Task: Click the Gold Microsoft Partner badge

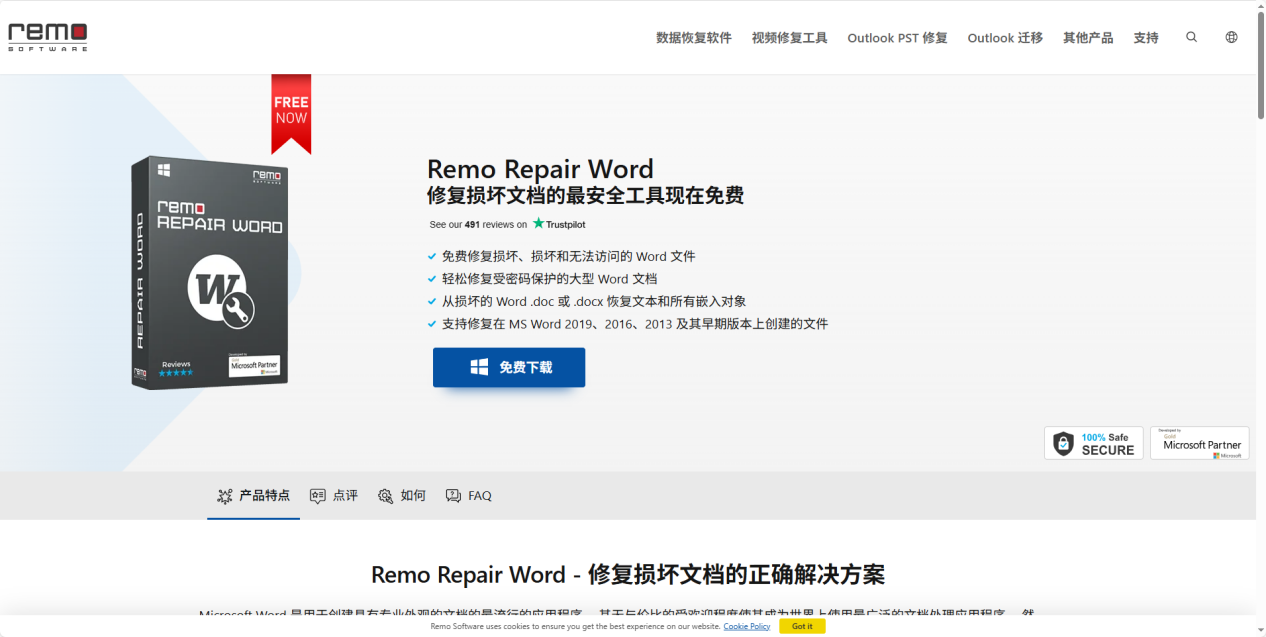Action: (1199, 442)
